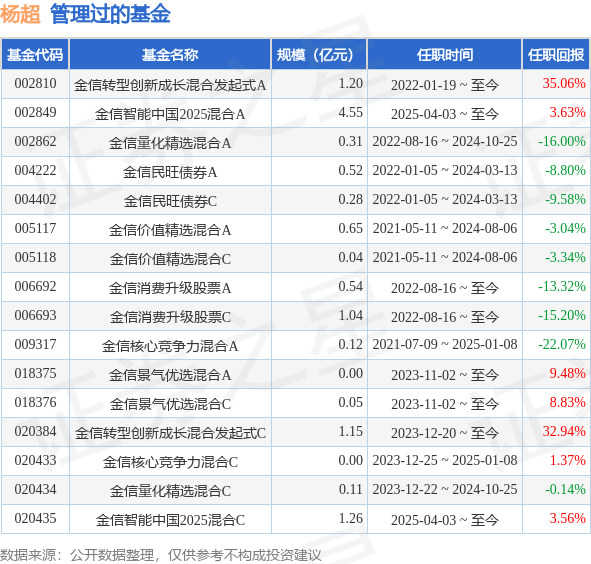Select fund name 金信价值精选混合C
Image resolution: width=591 pixels, height=564 pixels.
[x=170, y=259]
